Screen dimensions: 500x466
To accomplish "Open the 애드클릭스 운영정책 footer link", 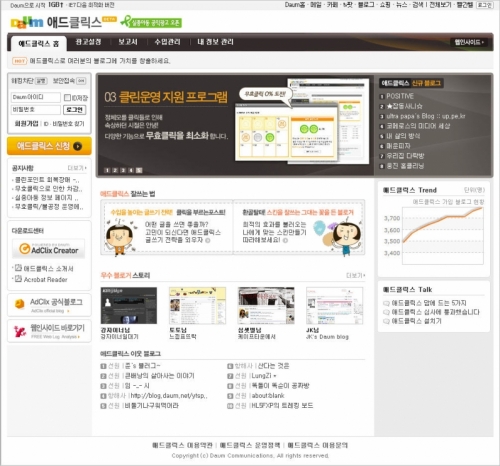I will pos(250,445).
